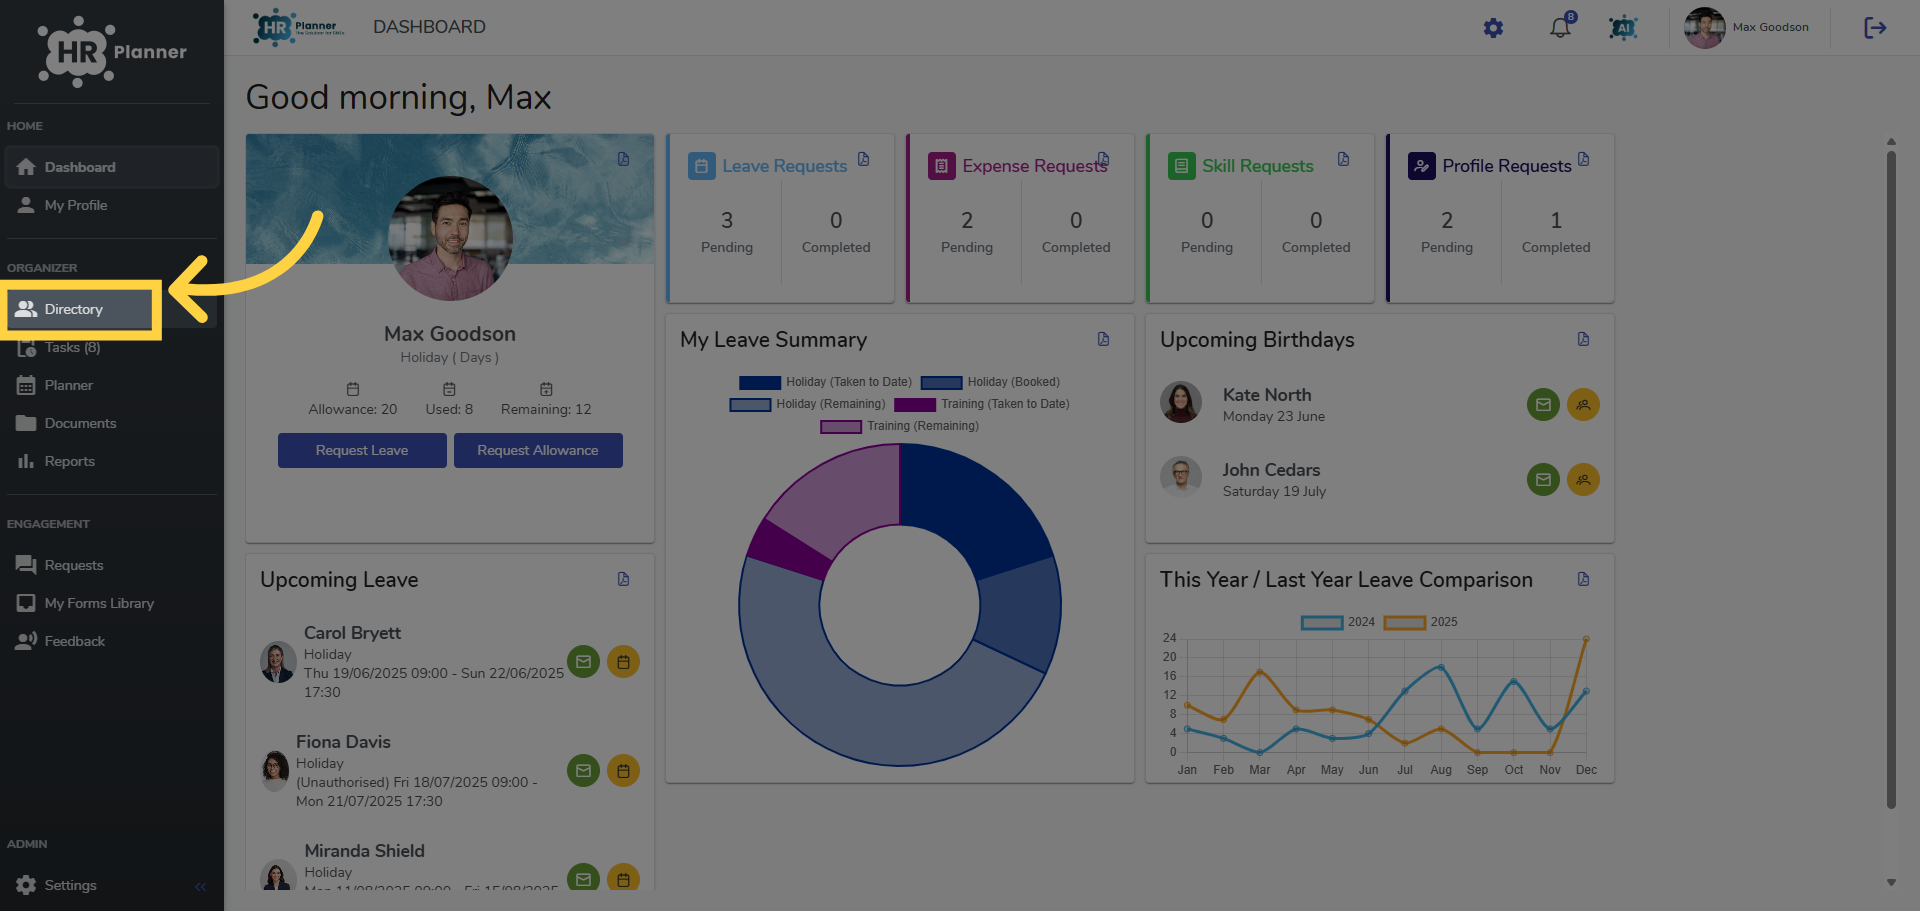This screenshot has height=911, width=1920.
Task: Open the settings gear in the top bar
Action: point(1493,28)
